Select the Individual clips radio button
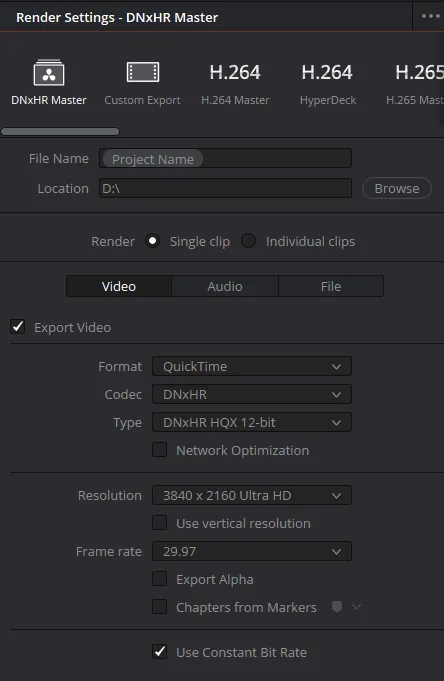Image resolution: width=444 pixels, height=681 pixels. point(249,241)
